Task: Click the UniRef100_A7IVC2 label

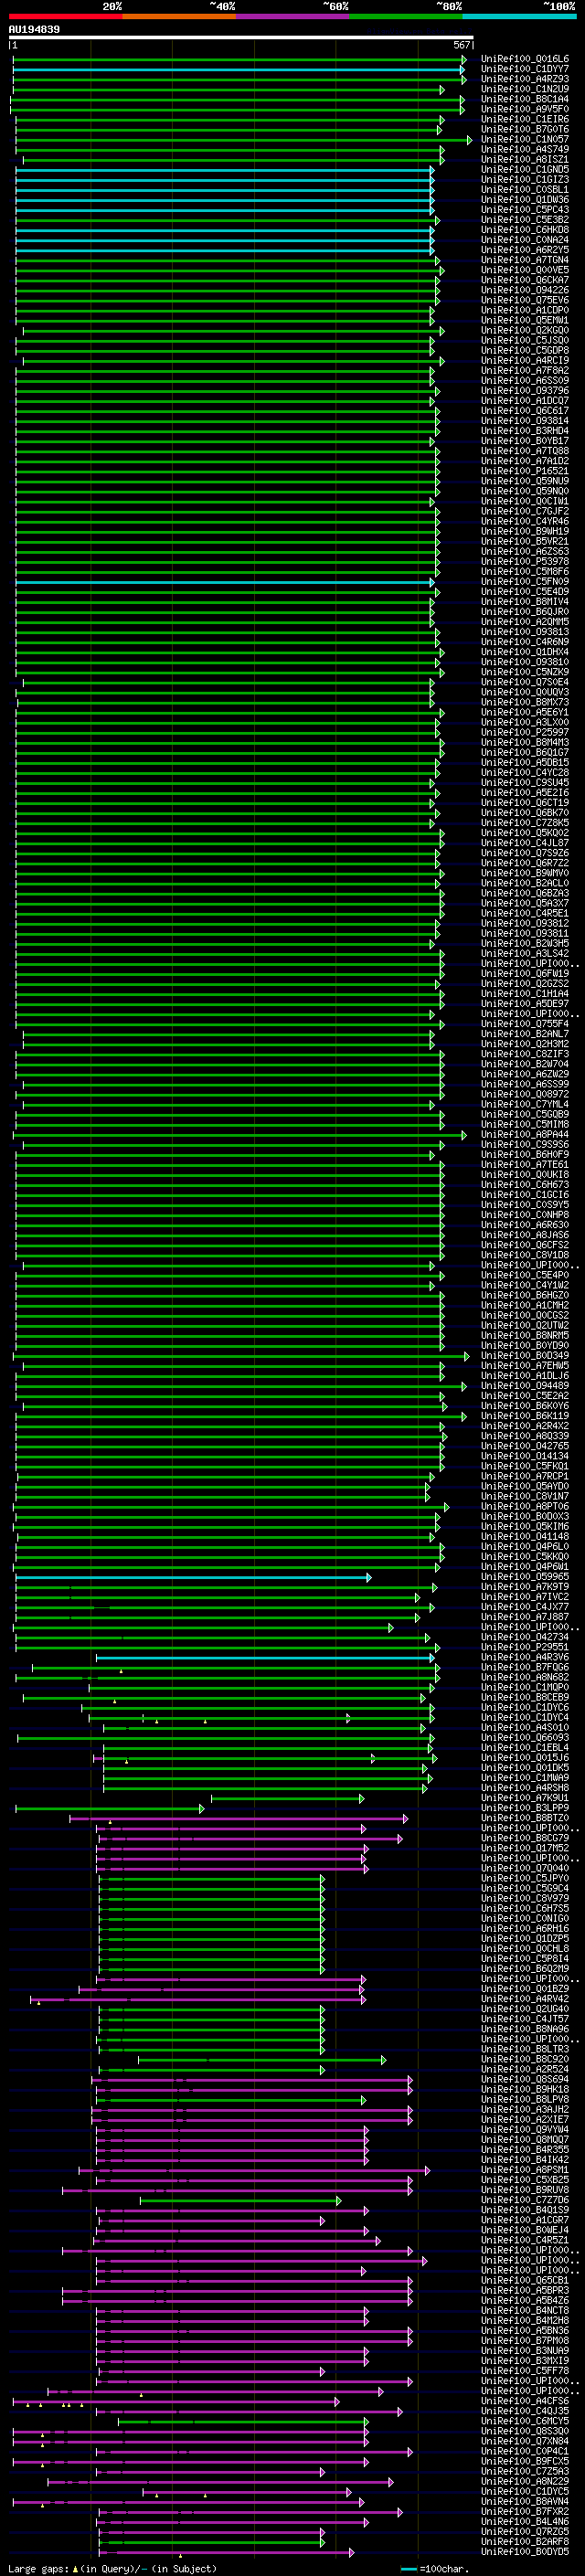Action: pyautogui.click(x=524, y=1596)
